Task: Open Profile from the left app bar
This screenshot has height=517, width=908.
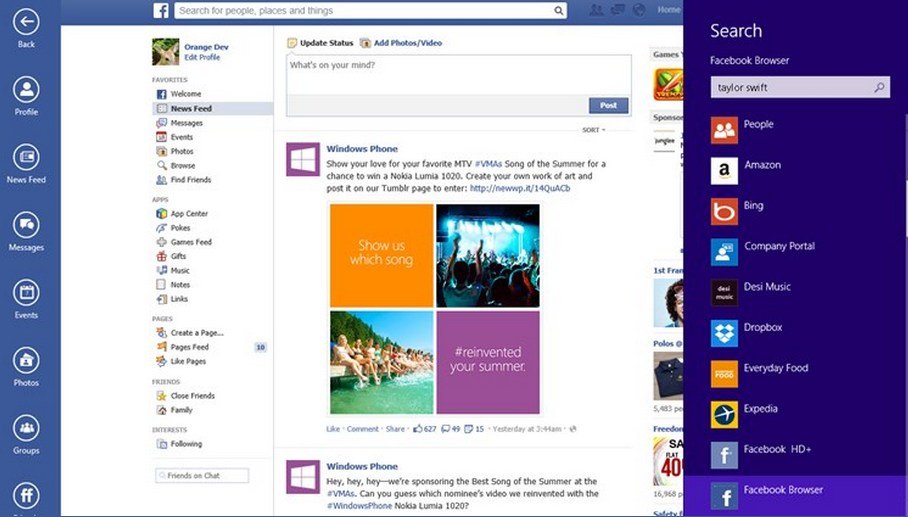Action: (26, 89)
